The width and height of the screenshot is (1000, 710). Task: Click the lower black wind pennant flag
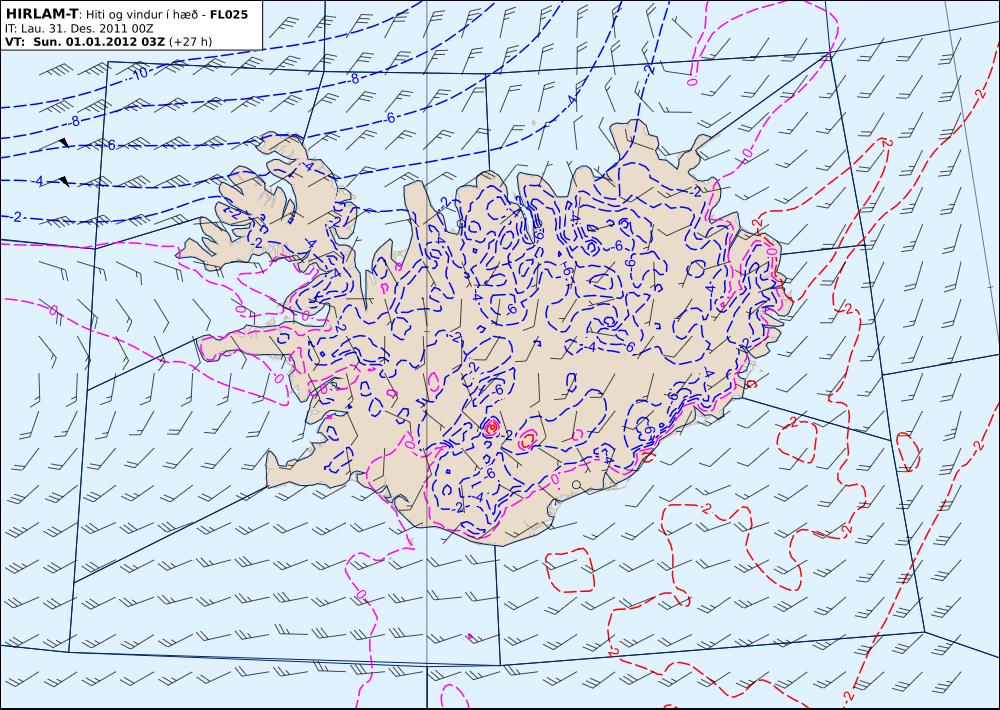(x=64, y=181)
